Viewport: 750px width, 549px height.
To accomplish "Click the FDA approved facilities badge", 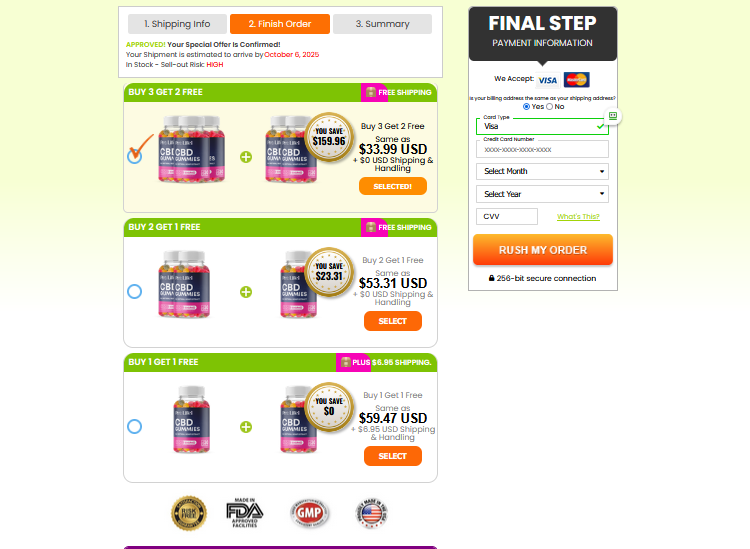I will pyautogui.click(x=244, y=513).
